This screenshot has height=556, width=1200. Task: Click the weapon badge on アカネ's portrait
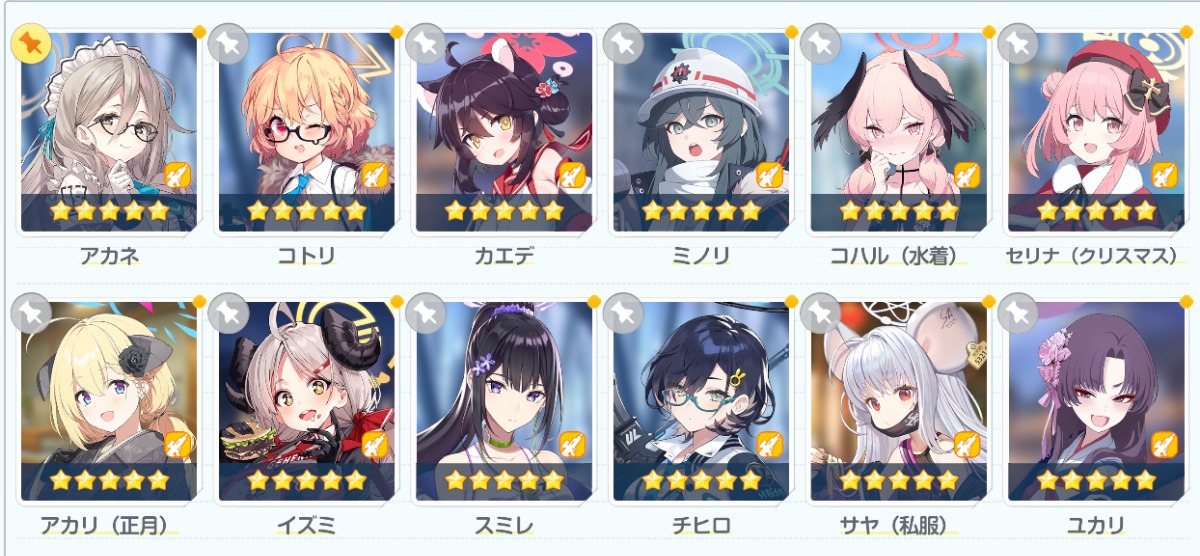click(x=177, y=175)
